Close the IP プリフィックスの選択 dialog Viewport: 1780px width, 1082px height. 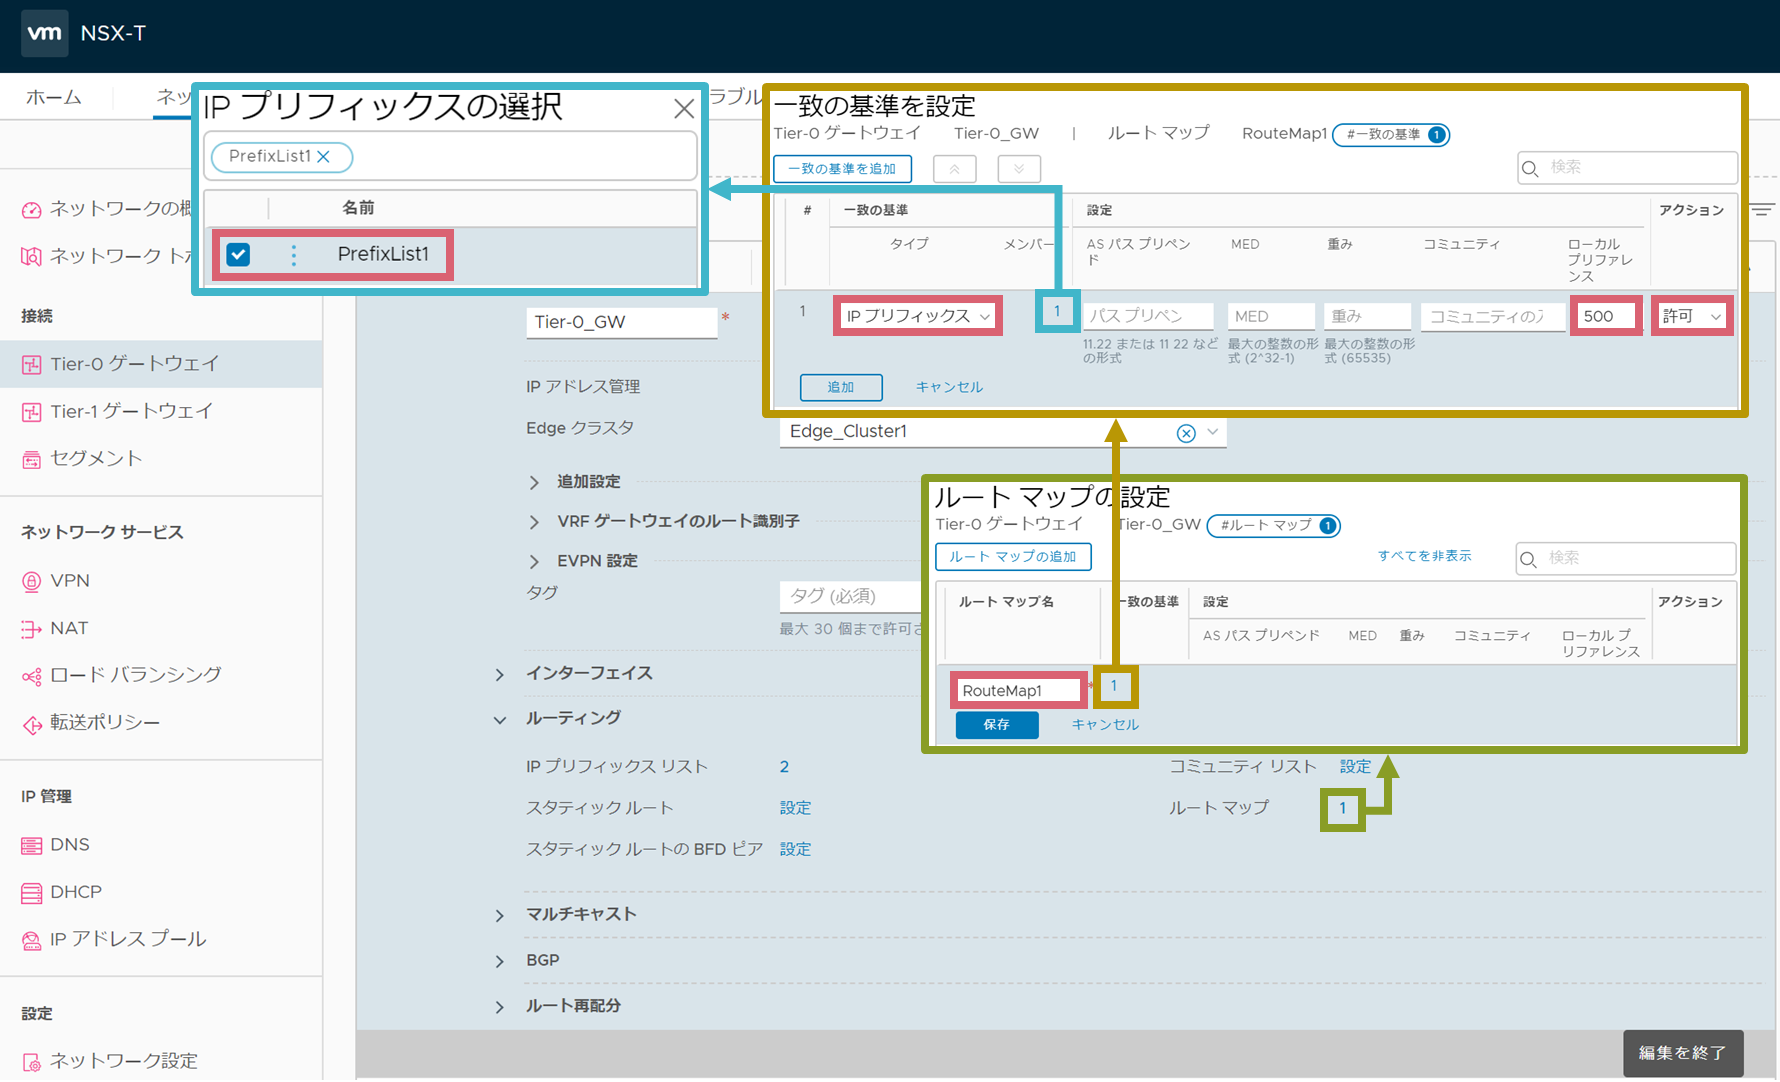684,108
